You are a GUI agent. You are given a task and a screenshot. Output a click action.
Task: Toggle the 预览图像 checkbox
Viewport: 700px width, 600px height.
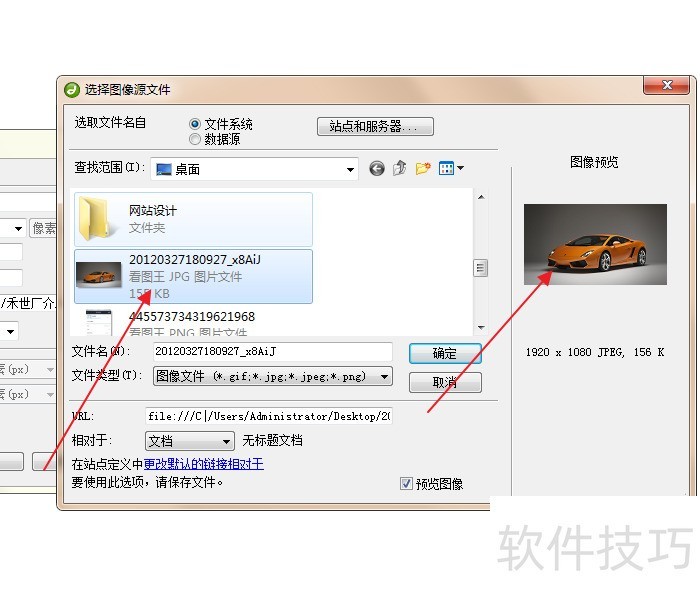pos(406,483)
